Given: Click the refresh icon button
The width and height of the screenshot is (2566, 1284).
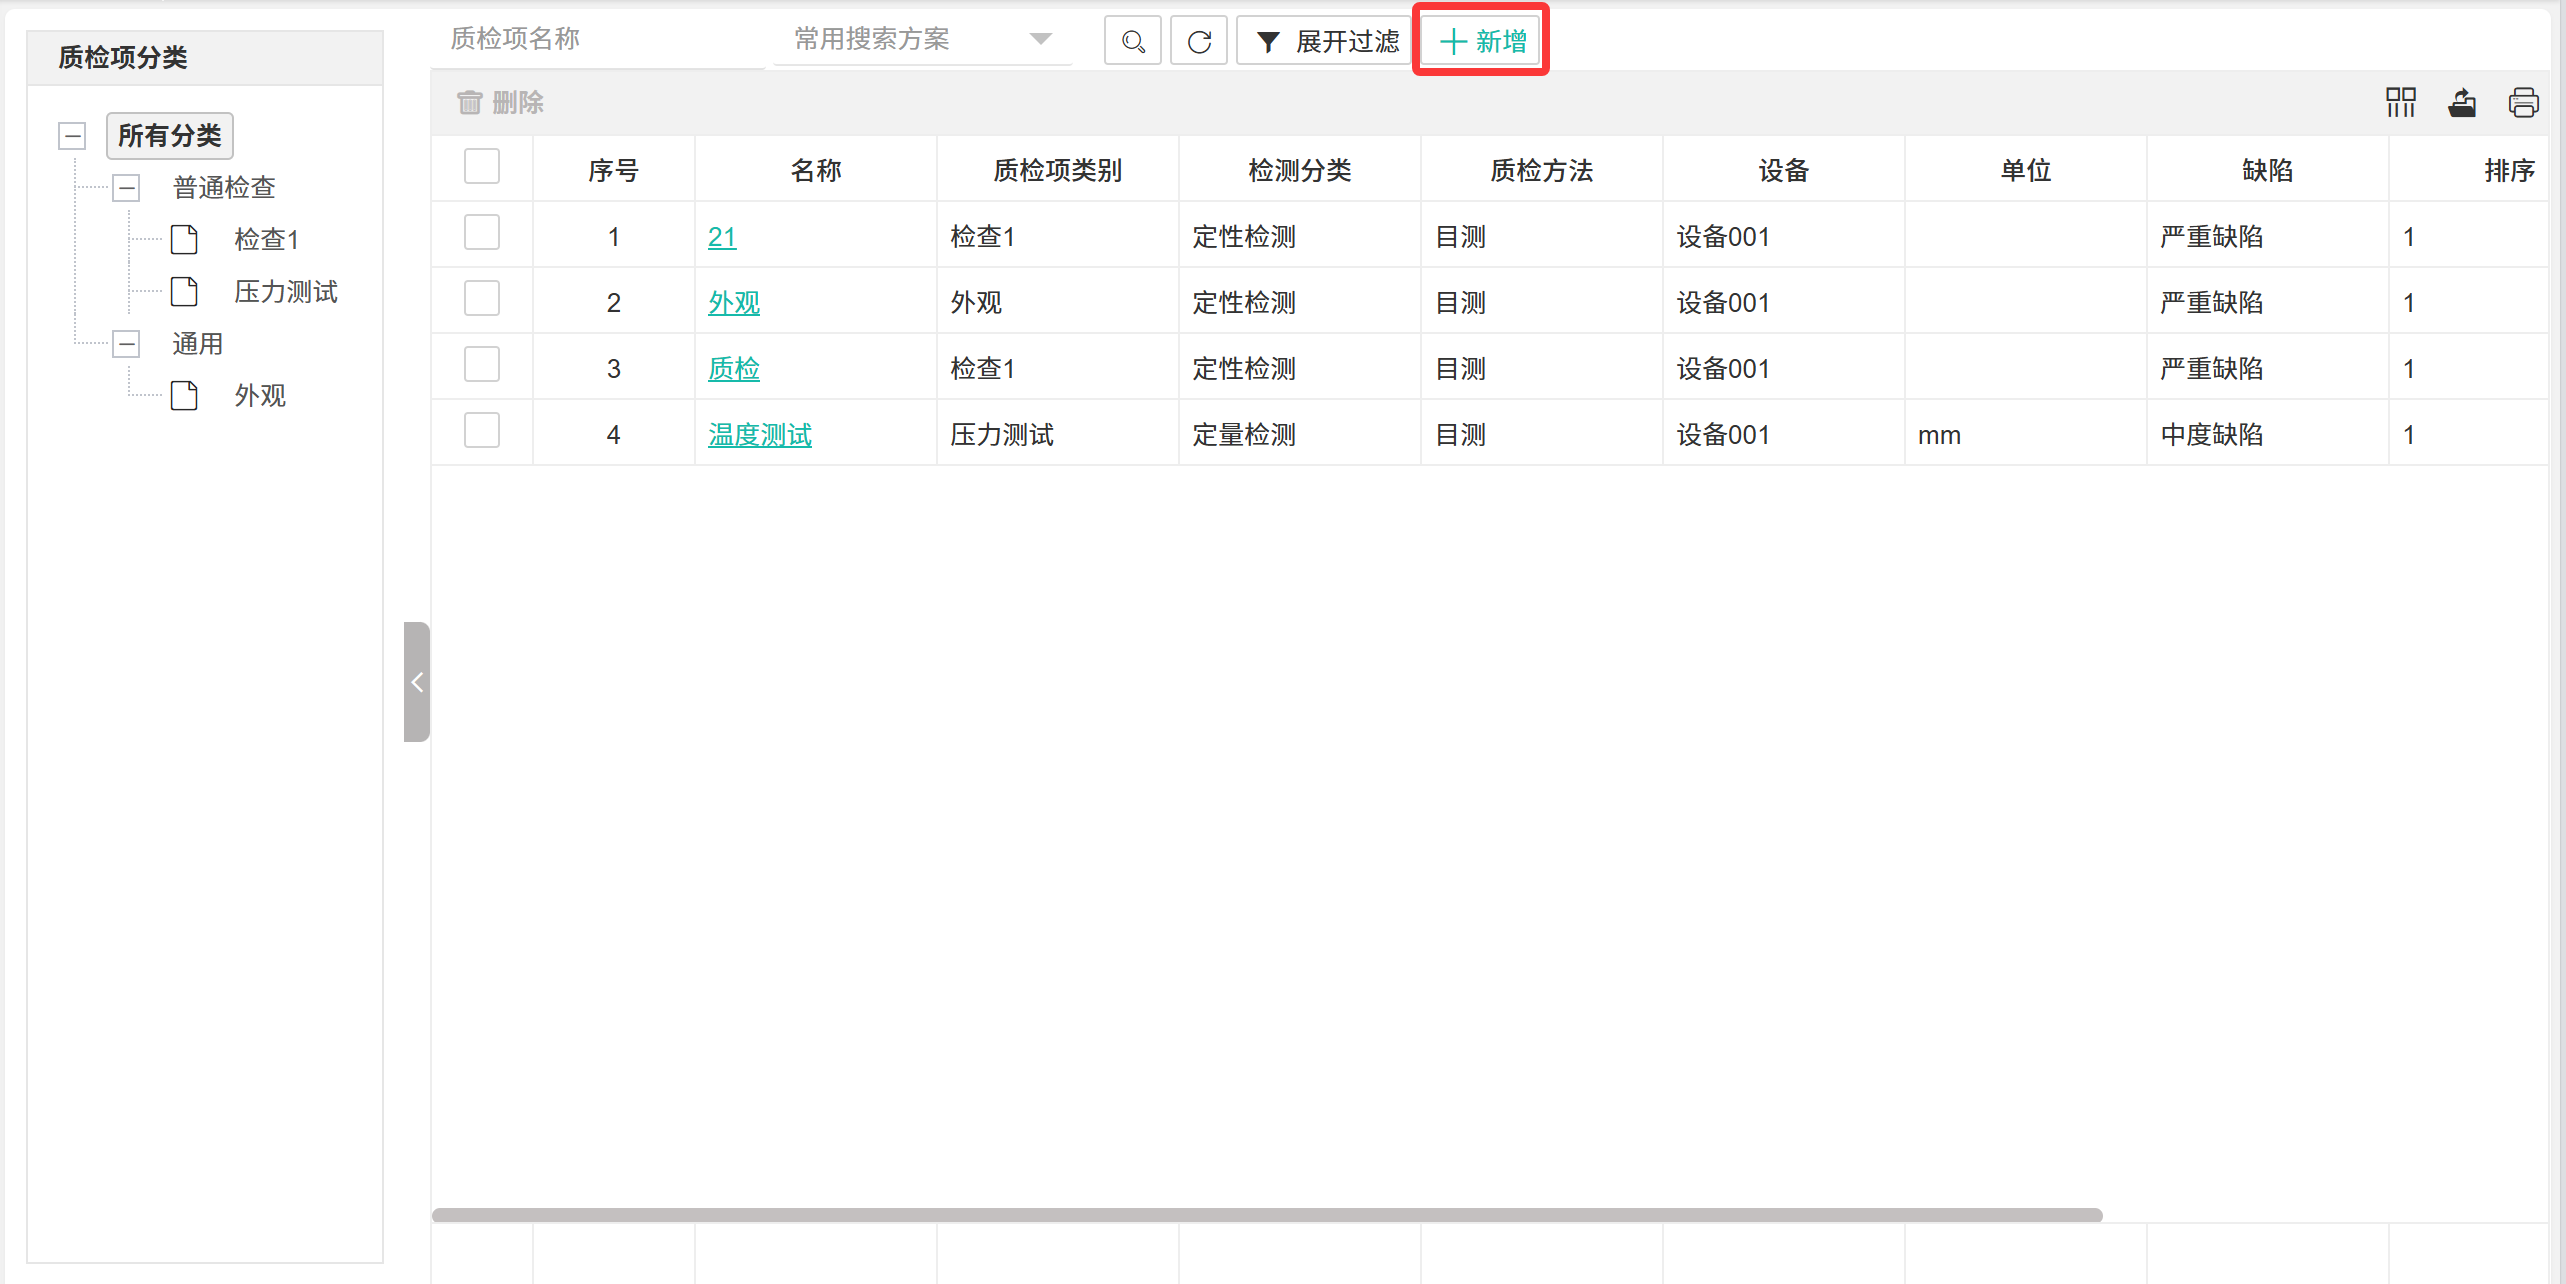Looking at the screenshot, I should click(x=1199, y=42).
